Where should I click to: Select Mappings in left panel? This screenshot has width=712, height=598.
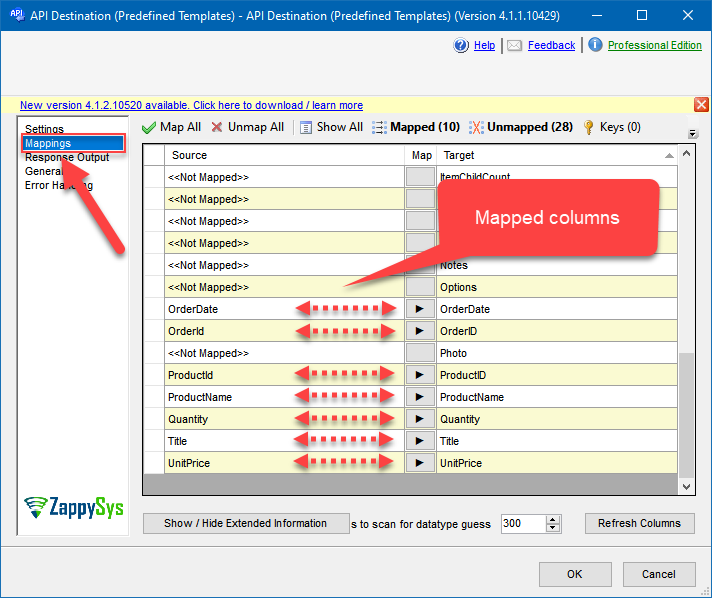click(x=73, y=143)
